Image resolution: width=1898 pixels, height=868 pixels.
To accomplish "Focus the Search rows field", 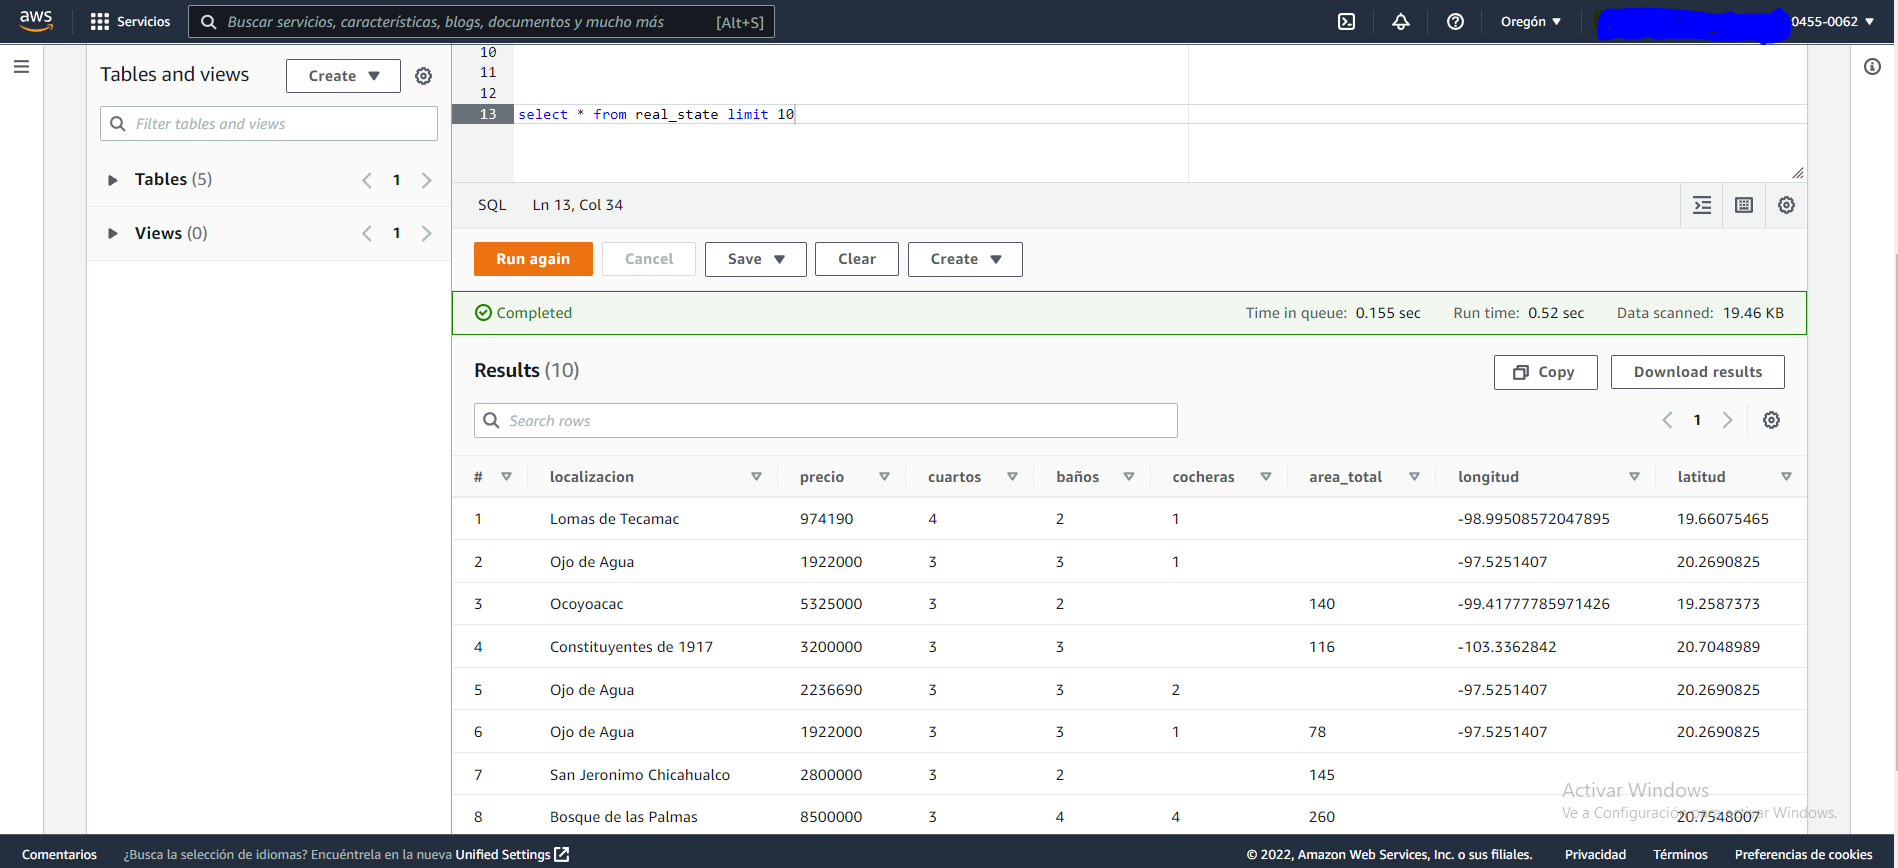I will click(x=826, y=421).
